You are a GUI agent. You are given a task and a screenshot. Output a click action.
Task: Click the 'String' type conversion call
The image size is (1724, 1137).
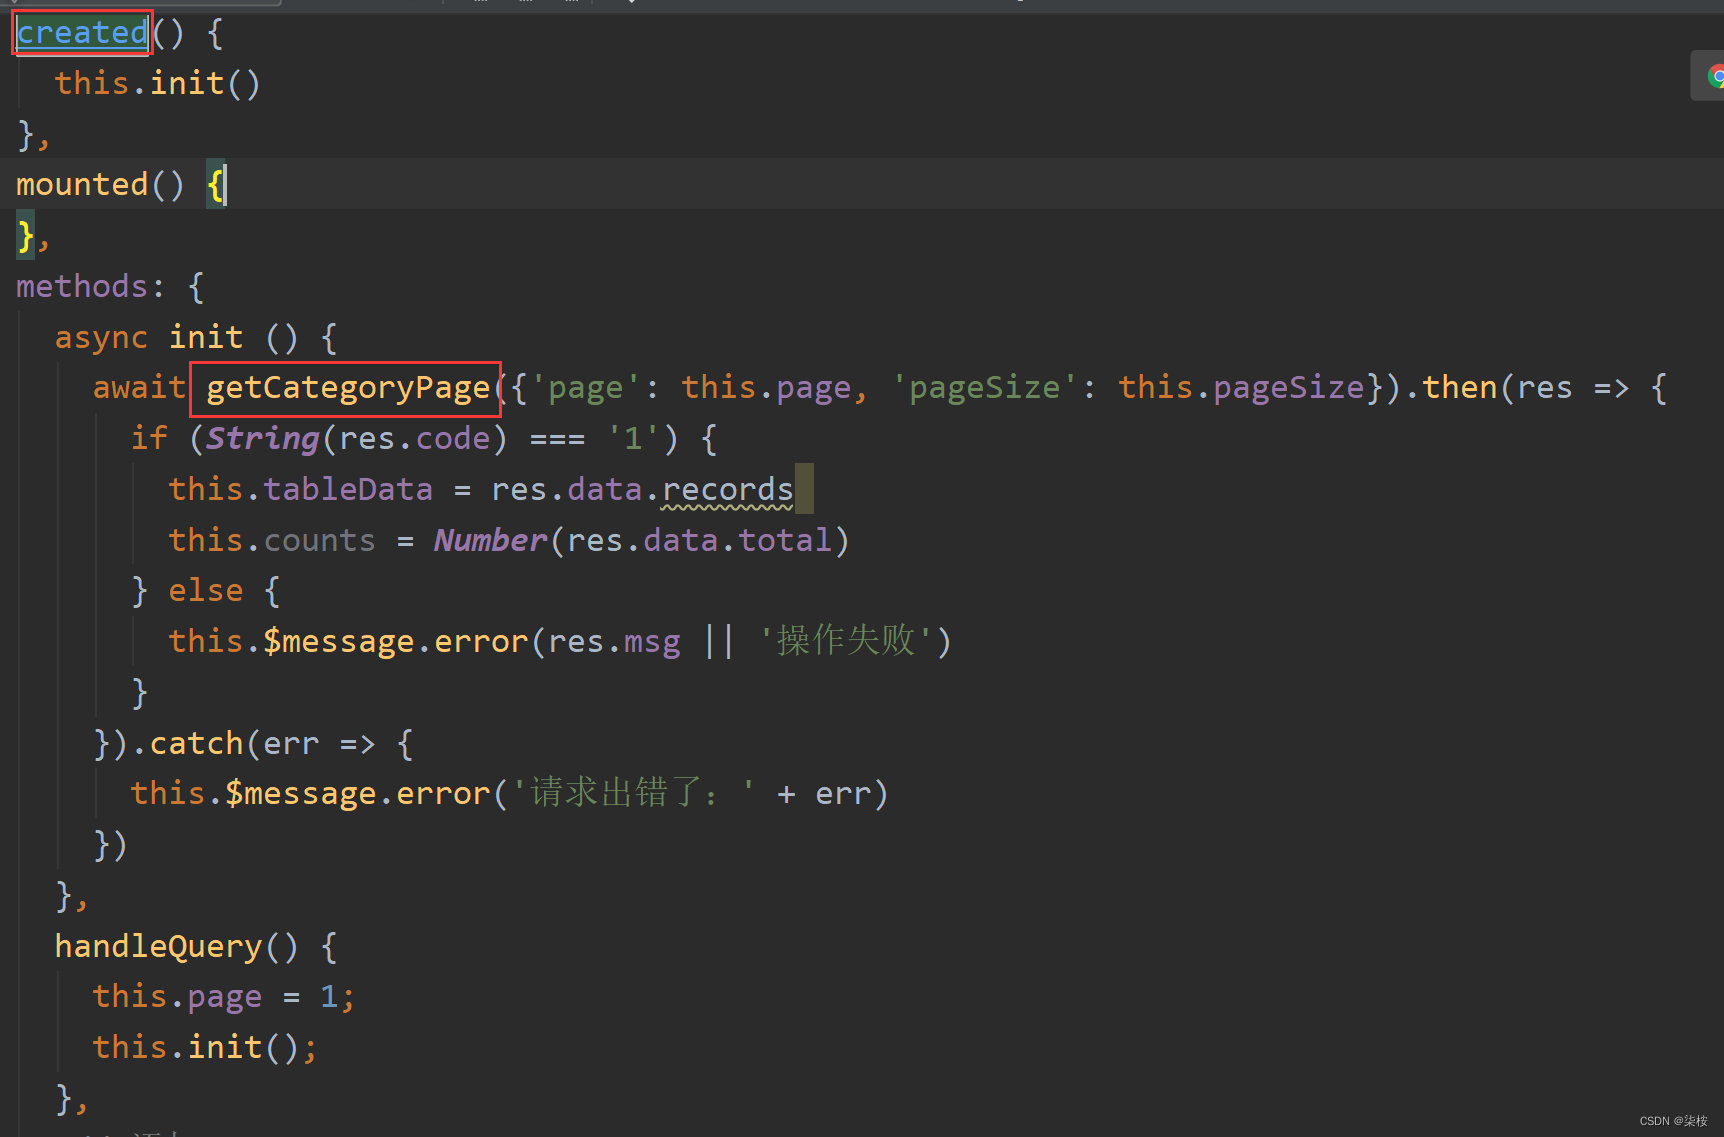point(262,439)
